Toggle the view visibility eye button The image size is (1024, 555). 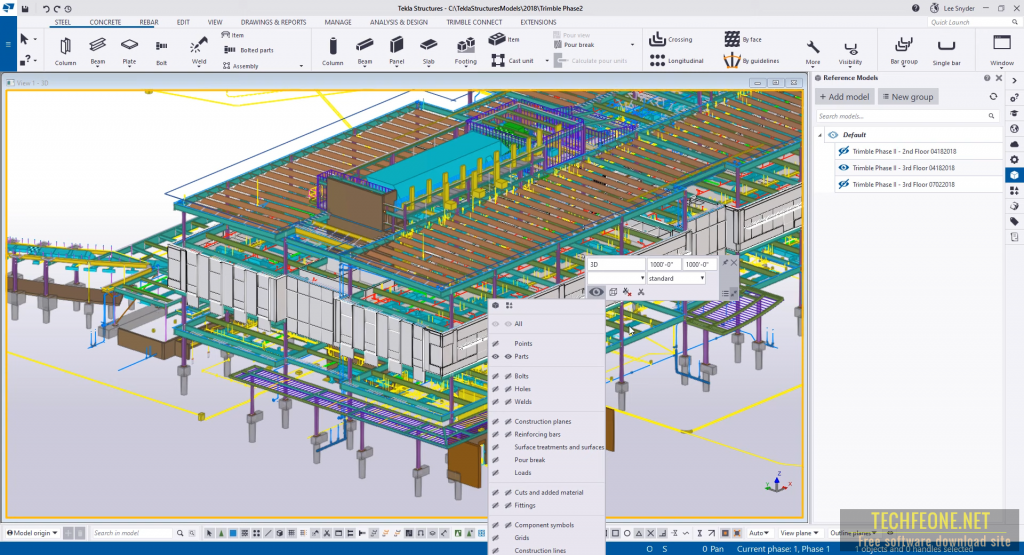596,292
